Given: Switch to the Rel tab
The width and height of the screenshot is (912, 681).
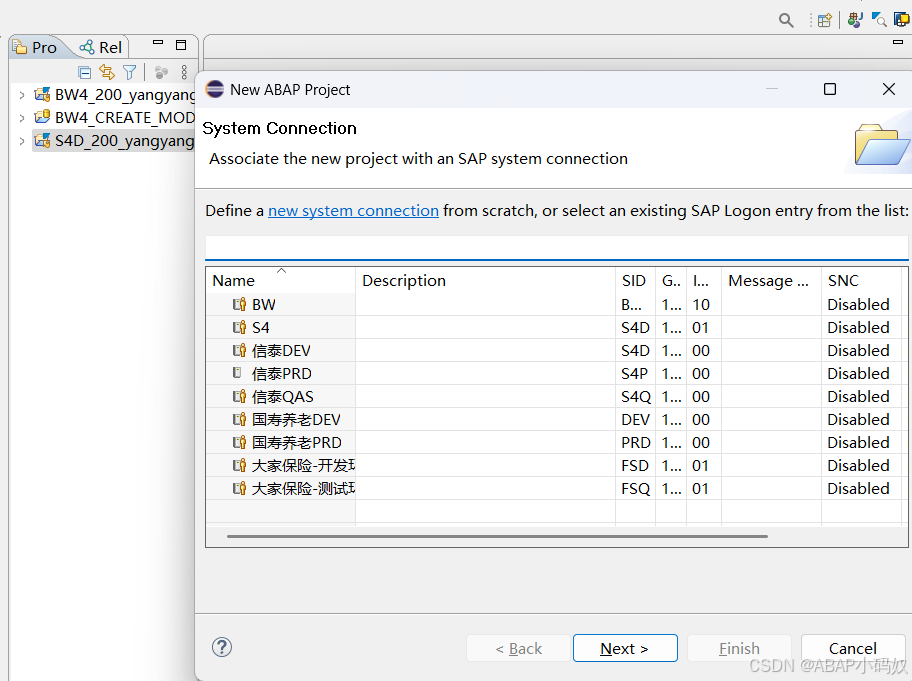Looking at the screenshot, I should [101, 47].
